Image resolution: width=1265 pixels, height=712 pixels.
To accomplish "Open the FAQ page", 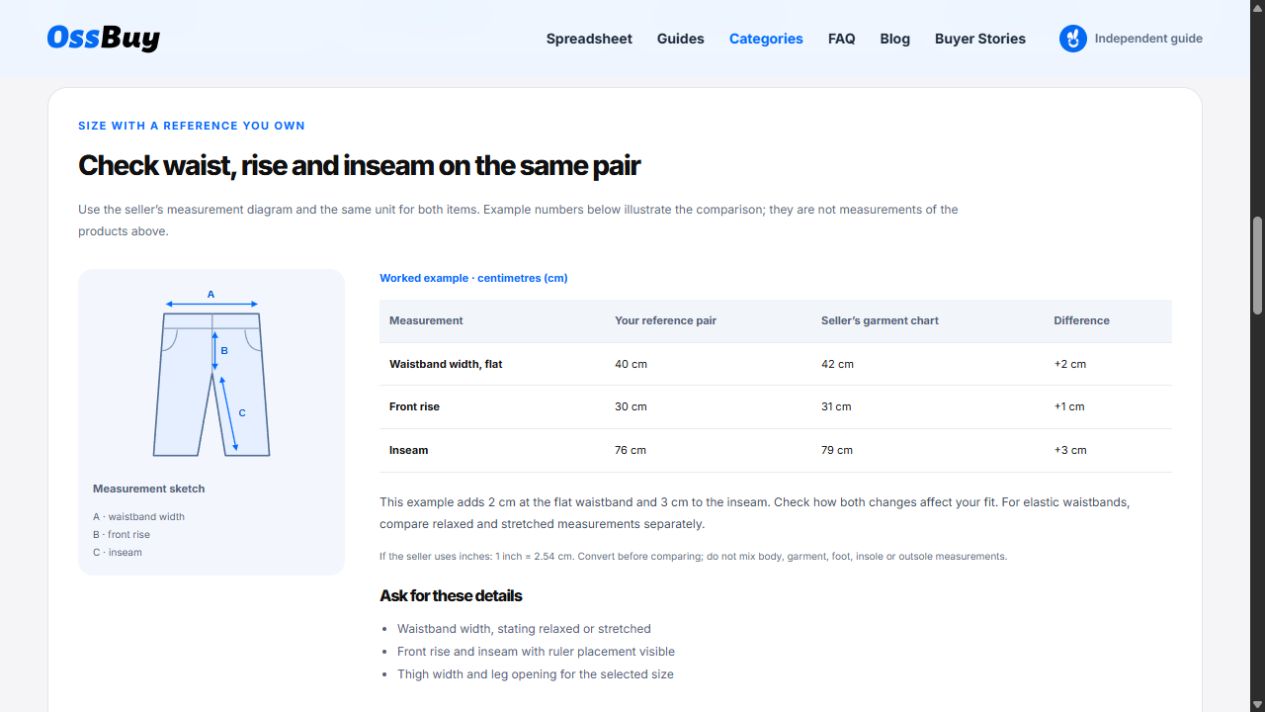I will 841,39.
